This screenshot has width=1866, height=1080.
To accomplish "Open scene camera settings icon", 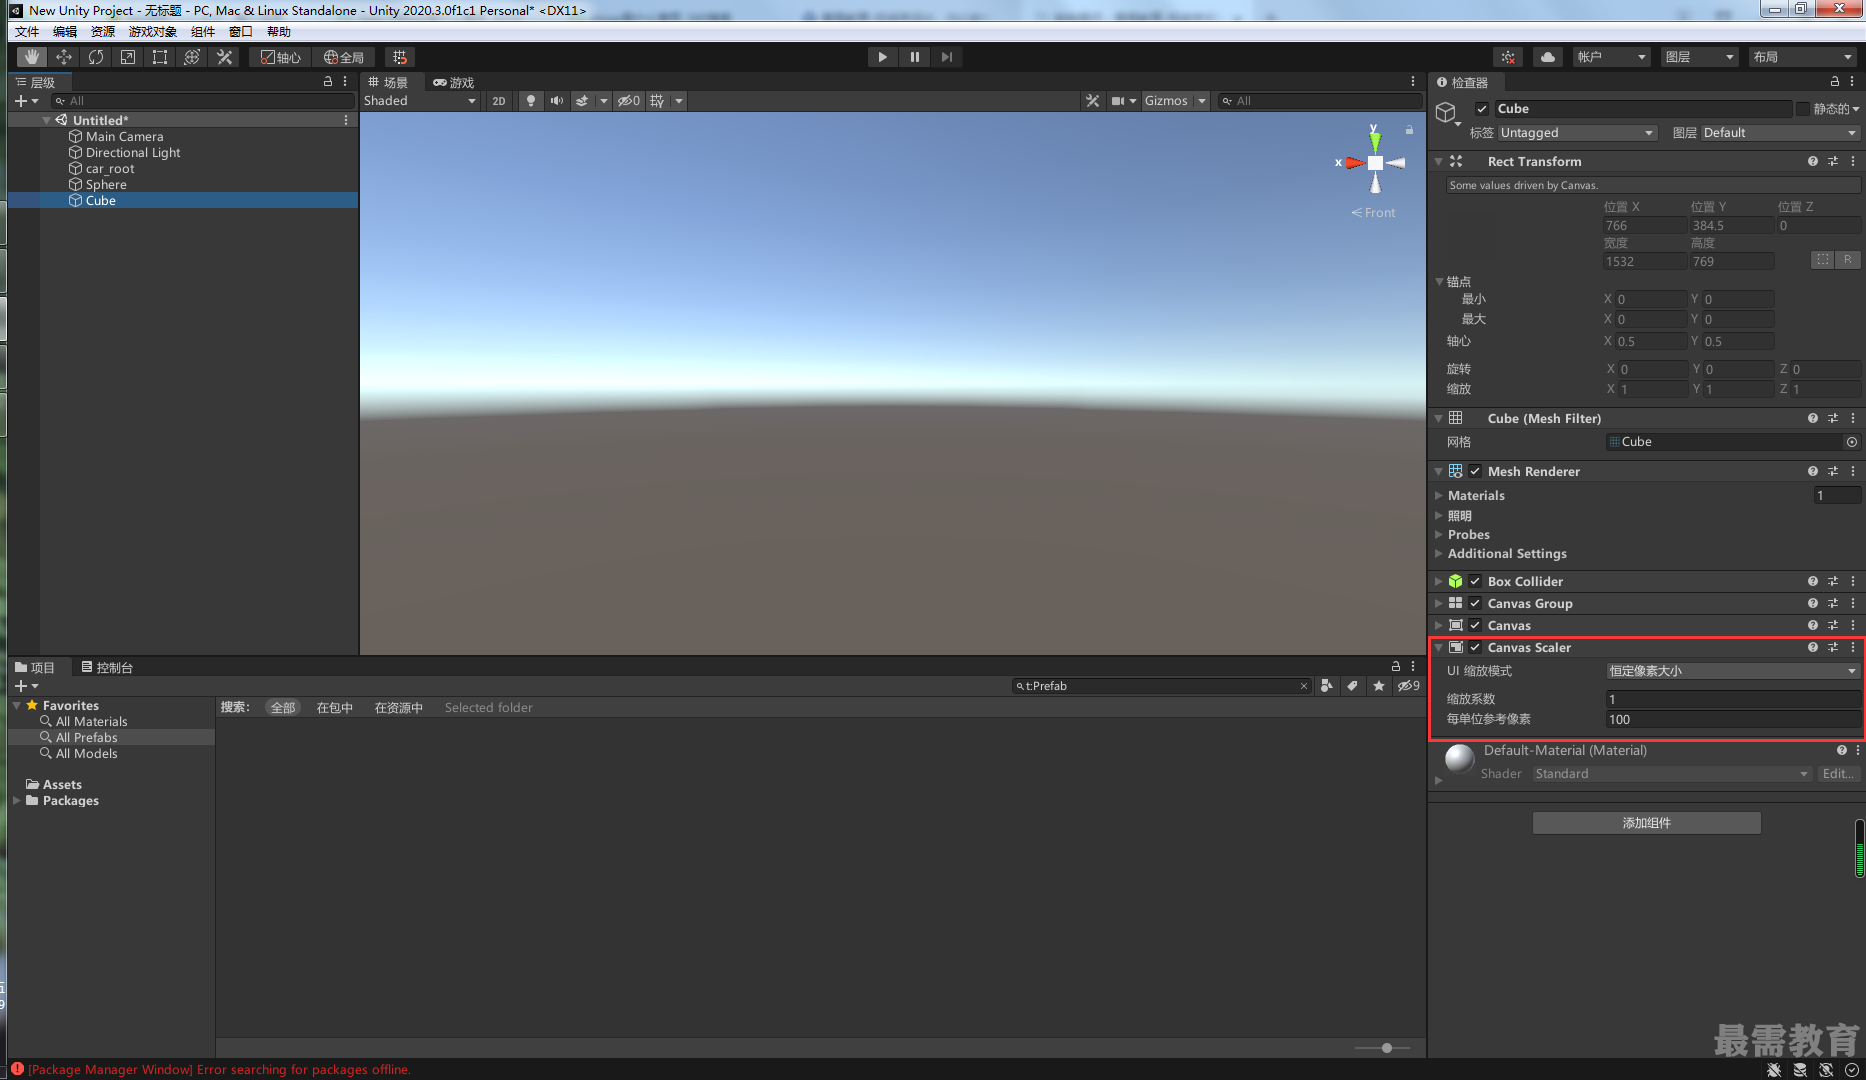I will coord(1118,101).
